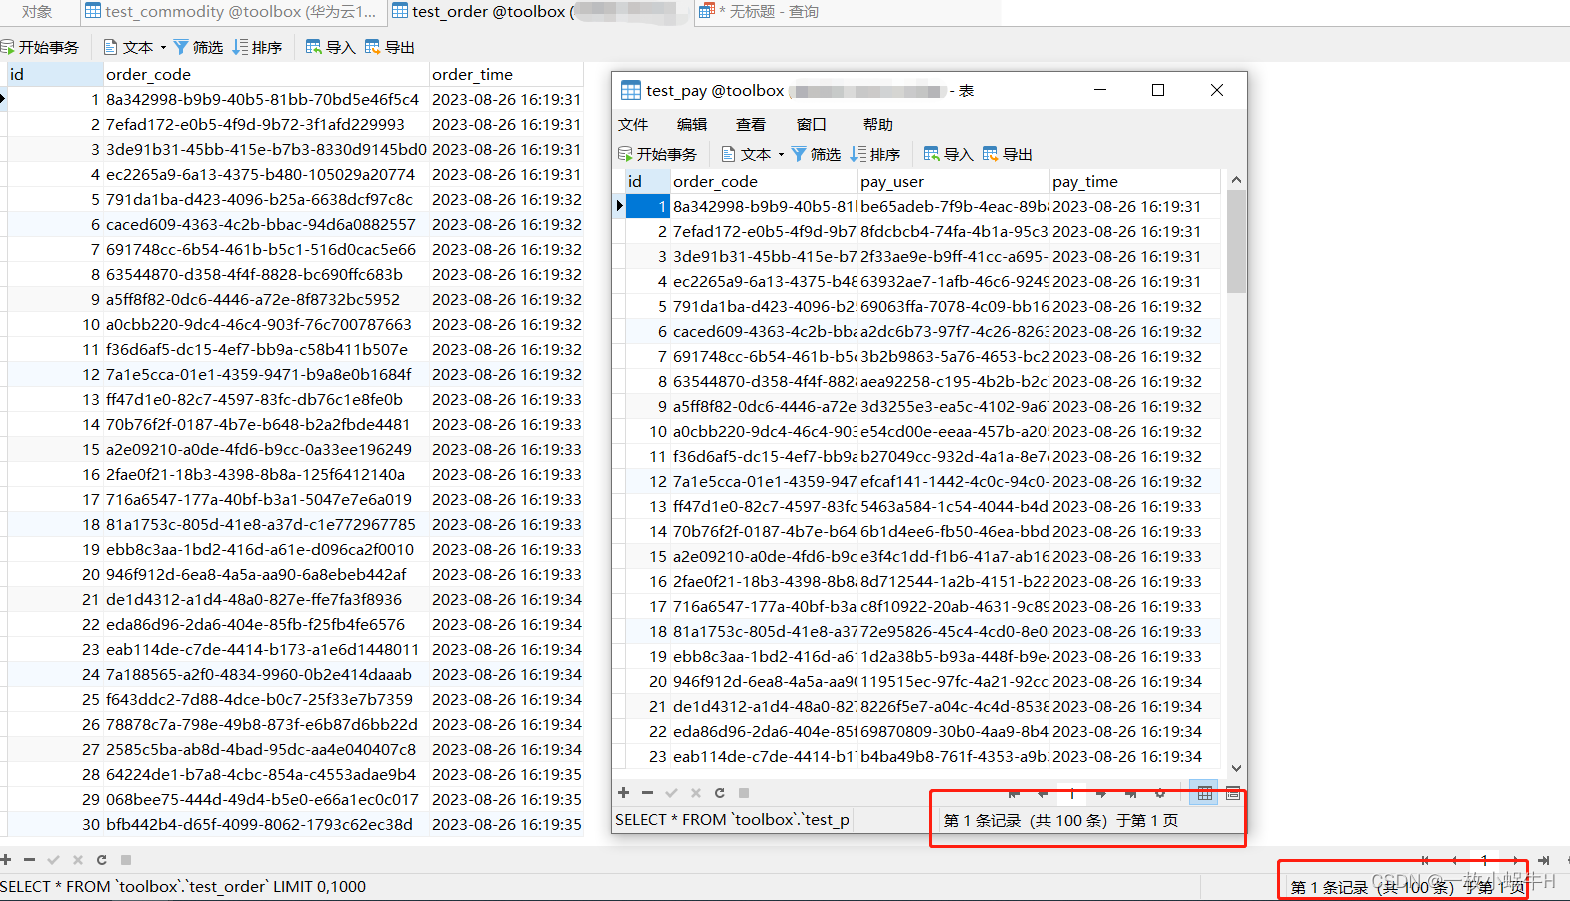Switch to the 无标题 - 查询 tab

(x=760, y=12)
